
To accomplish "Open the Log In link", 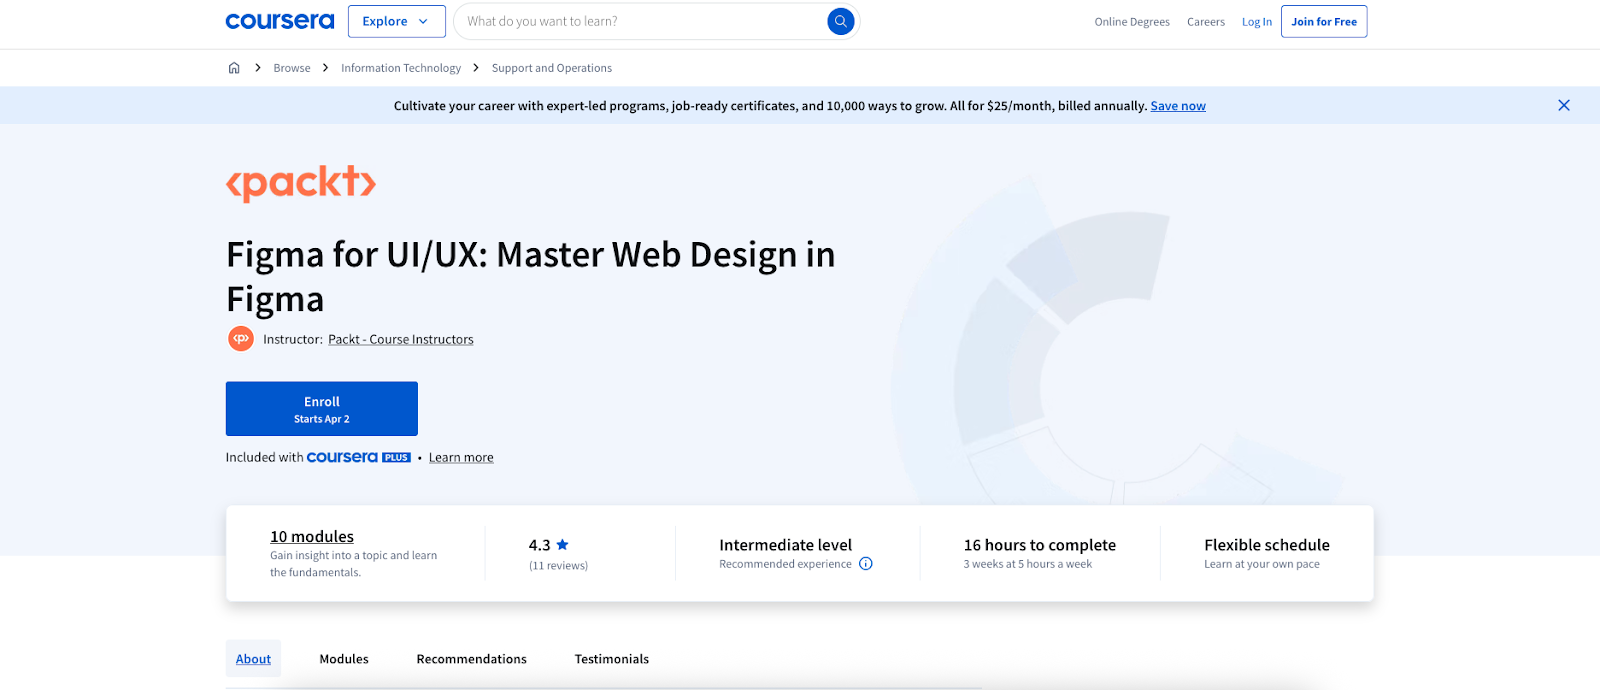I will click(x=1257, y=22).
